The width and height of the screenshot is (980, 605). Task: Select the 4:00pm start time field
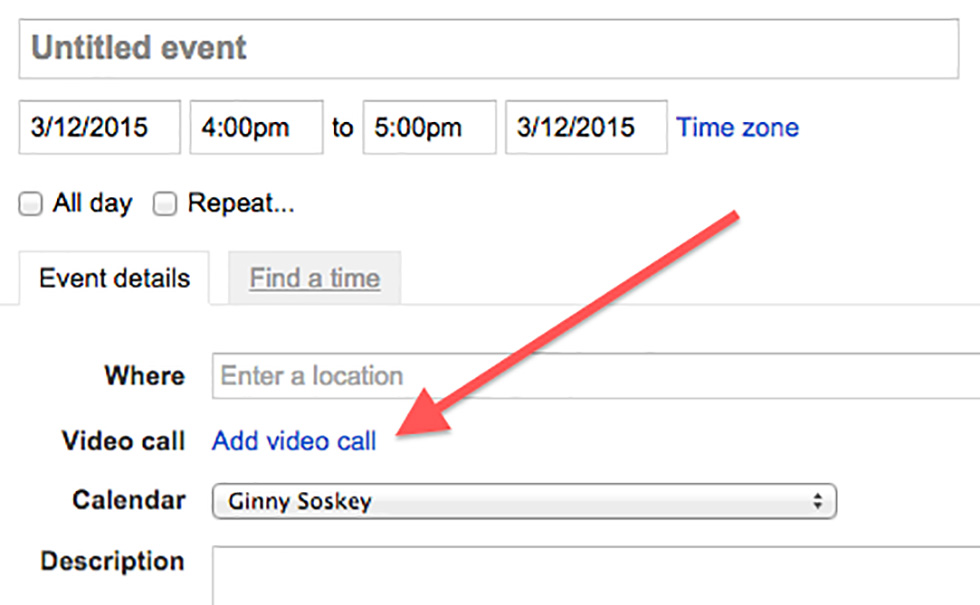click(256, 127)
